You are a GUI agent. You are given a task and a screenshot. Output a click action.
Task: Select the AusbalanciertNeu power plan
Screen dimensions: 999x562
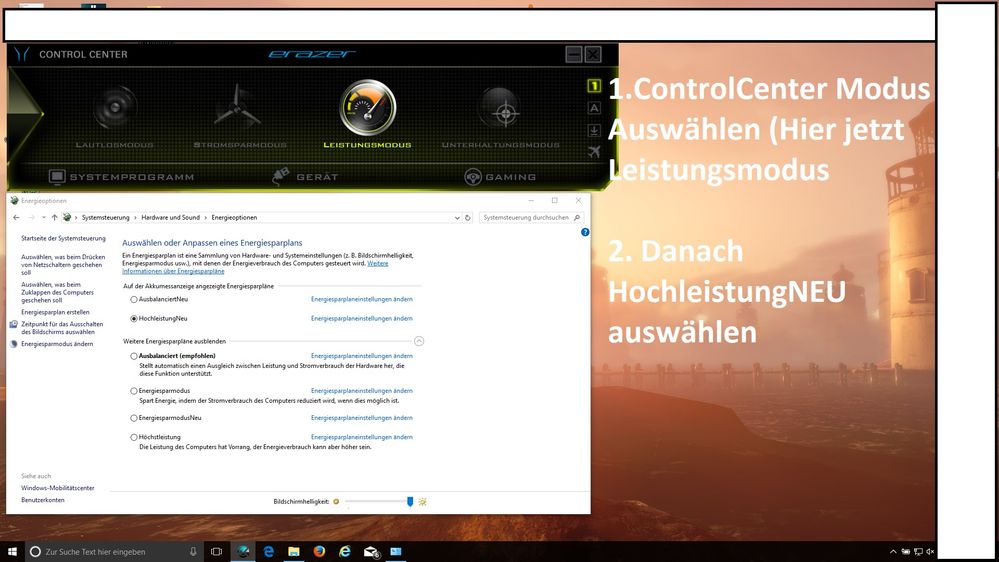coord(134,299)
